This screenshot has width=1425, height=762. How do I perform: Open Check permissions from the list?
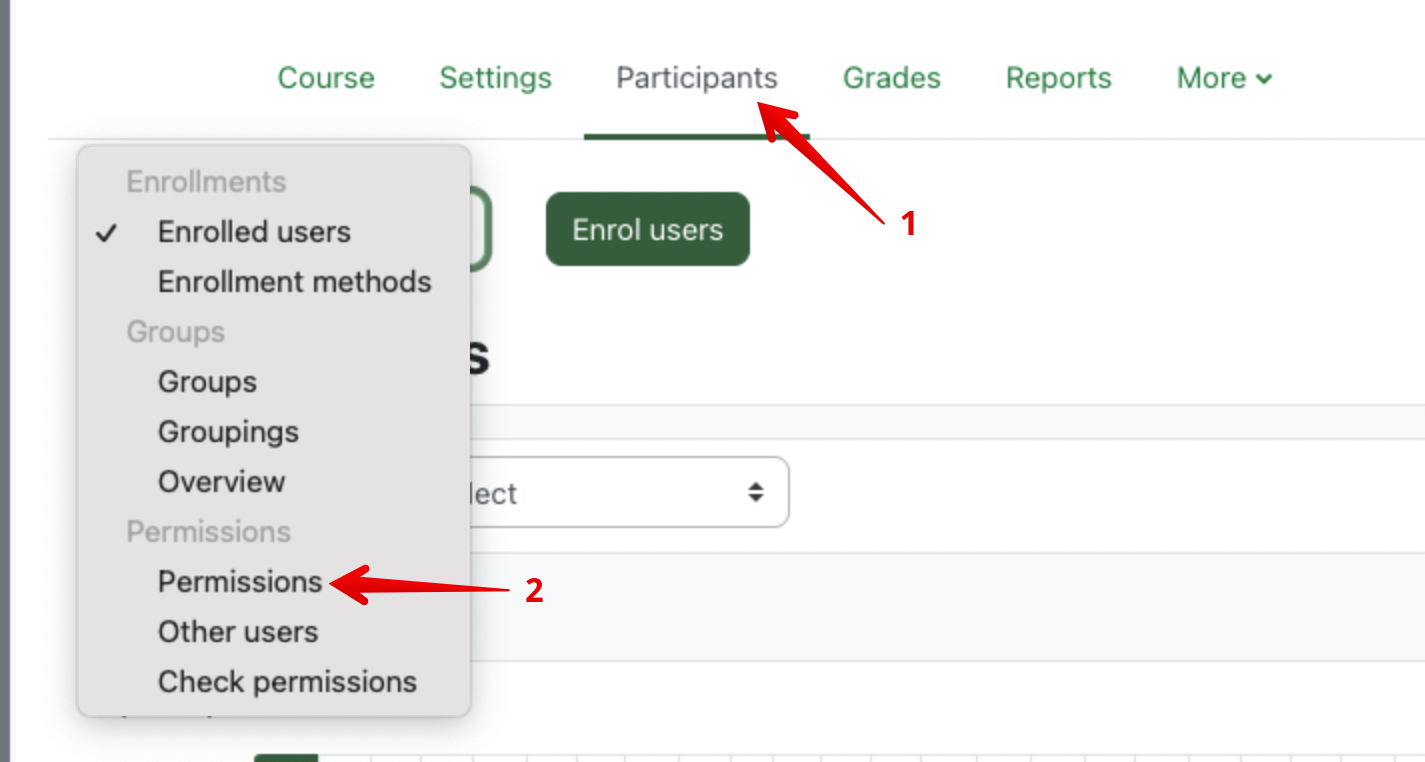click(287, 682)
